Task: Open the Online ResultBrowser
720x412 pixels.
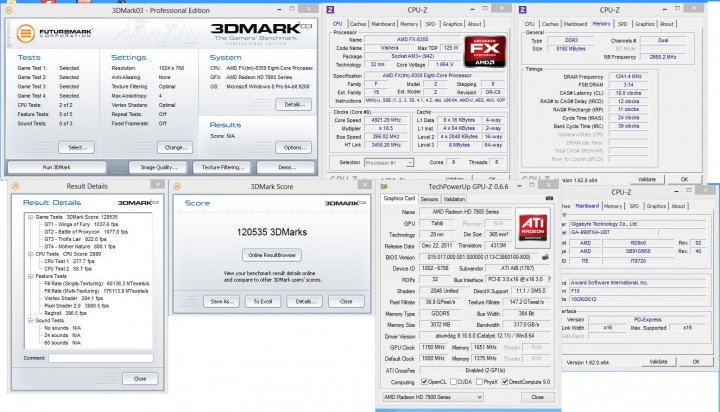Action: click(x=272, y=255)
